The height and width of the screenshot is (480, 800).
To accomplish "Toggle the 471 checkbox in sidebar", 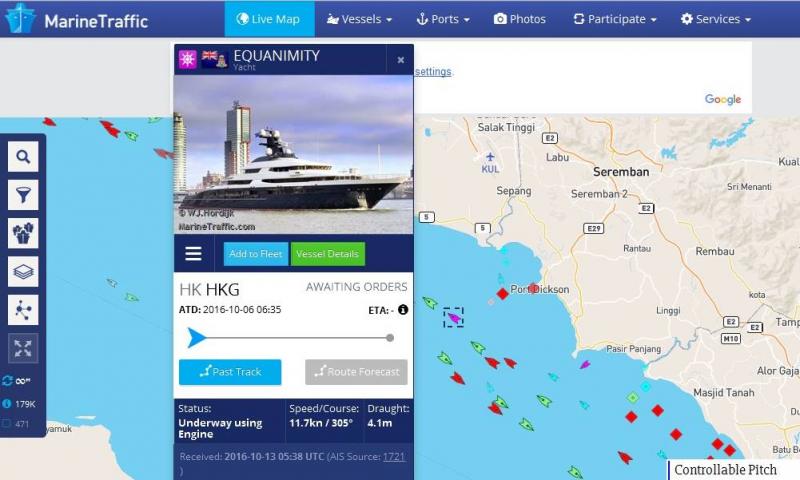I will 7,423.
